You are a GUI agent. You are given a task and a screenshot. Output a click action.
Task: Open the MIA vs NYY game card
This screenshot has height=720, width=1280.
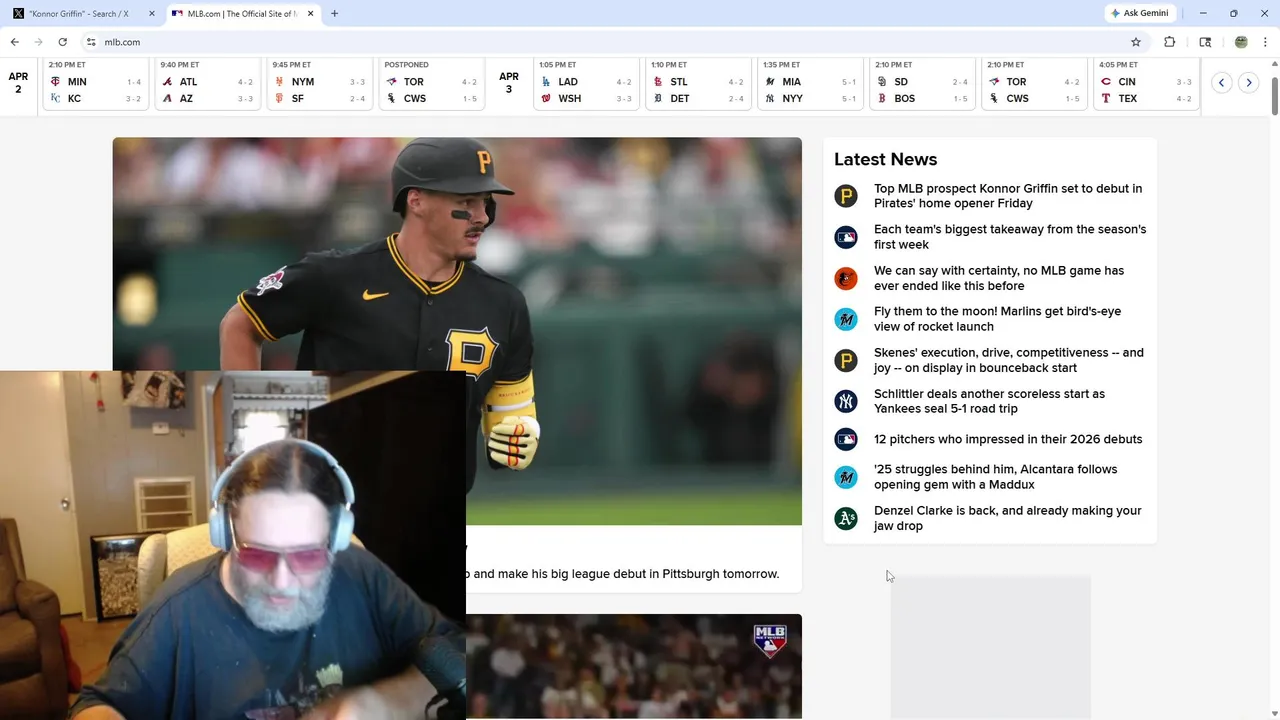click(810, 83)
